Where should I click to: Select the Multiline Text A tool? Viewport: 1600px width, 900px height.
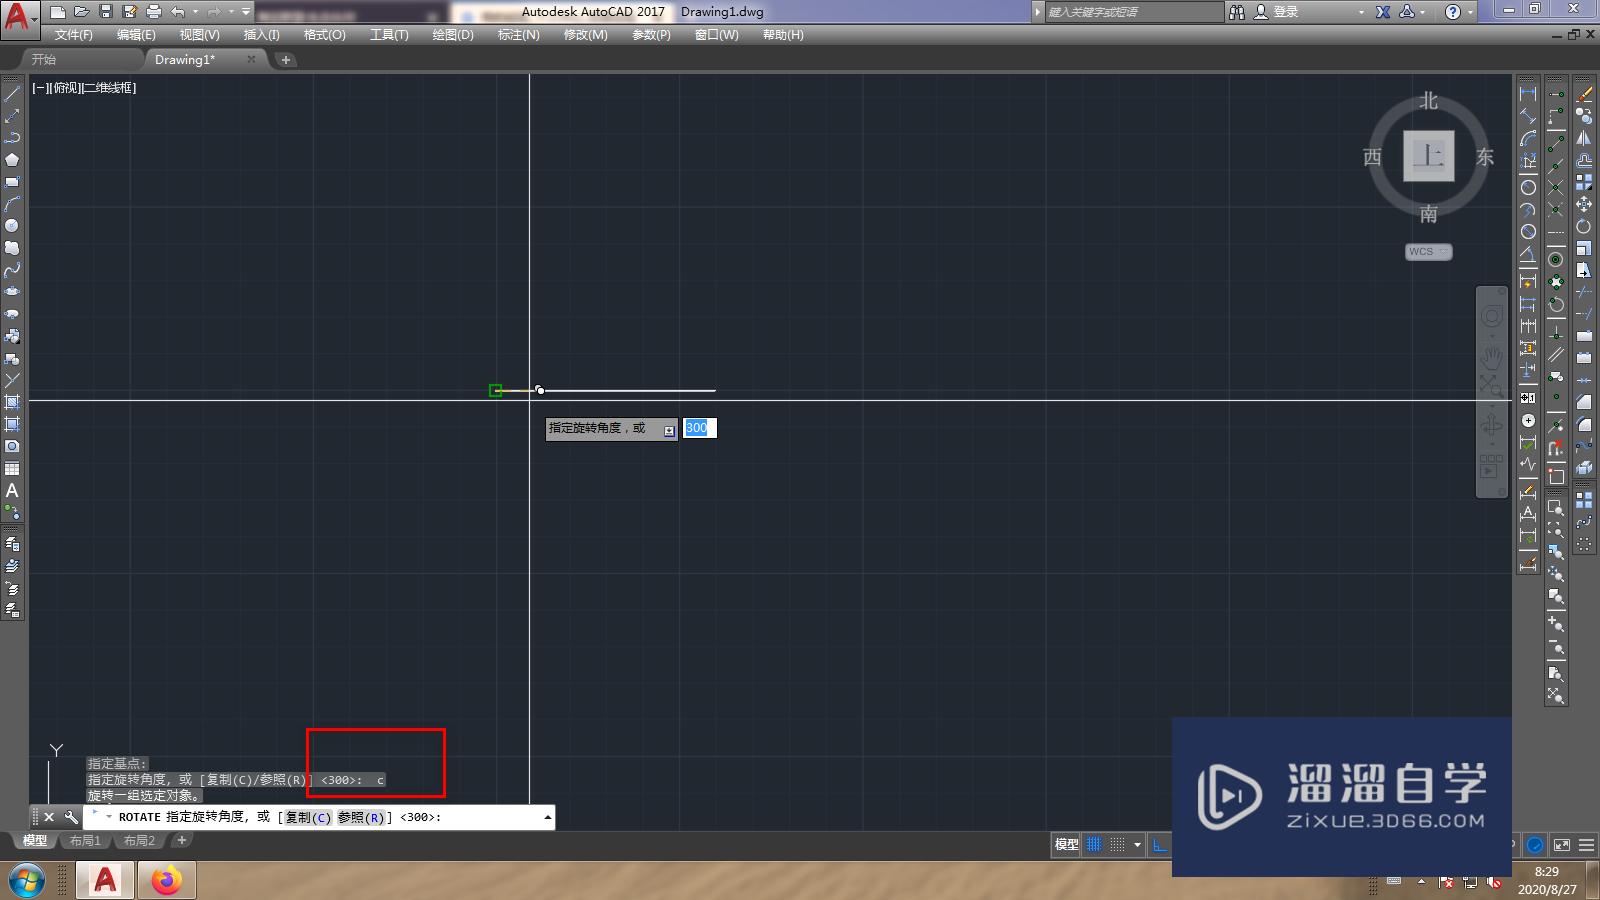pyautogui.click(x=12, y=490)
